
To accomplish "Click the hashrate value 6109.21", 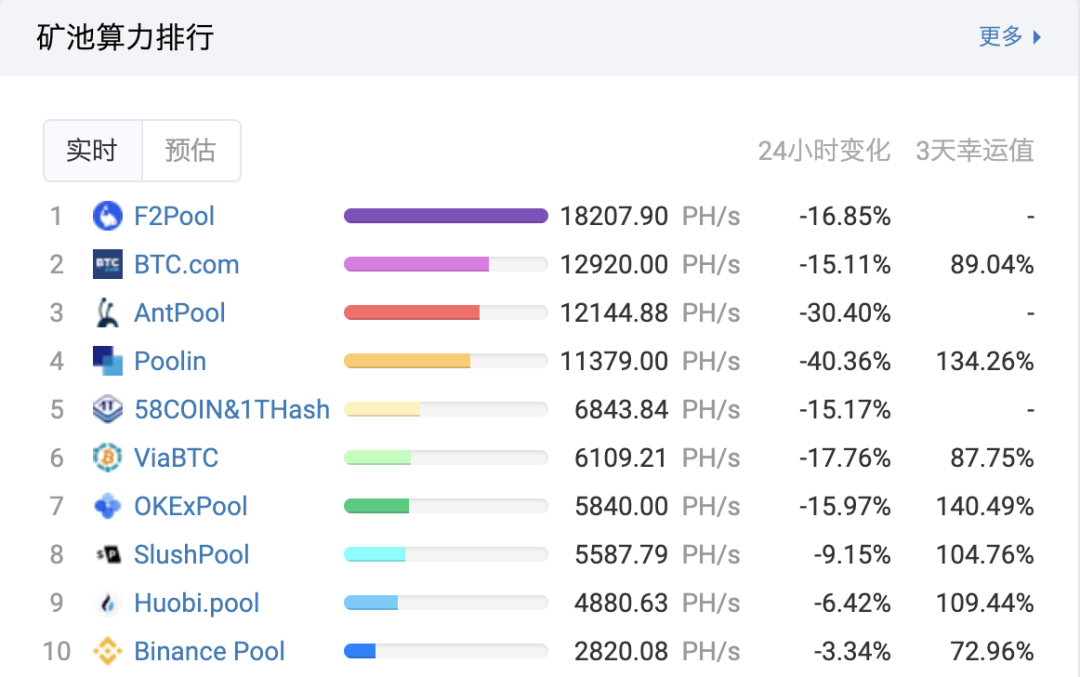I will [621, 457].
